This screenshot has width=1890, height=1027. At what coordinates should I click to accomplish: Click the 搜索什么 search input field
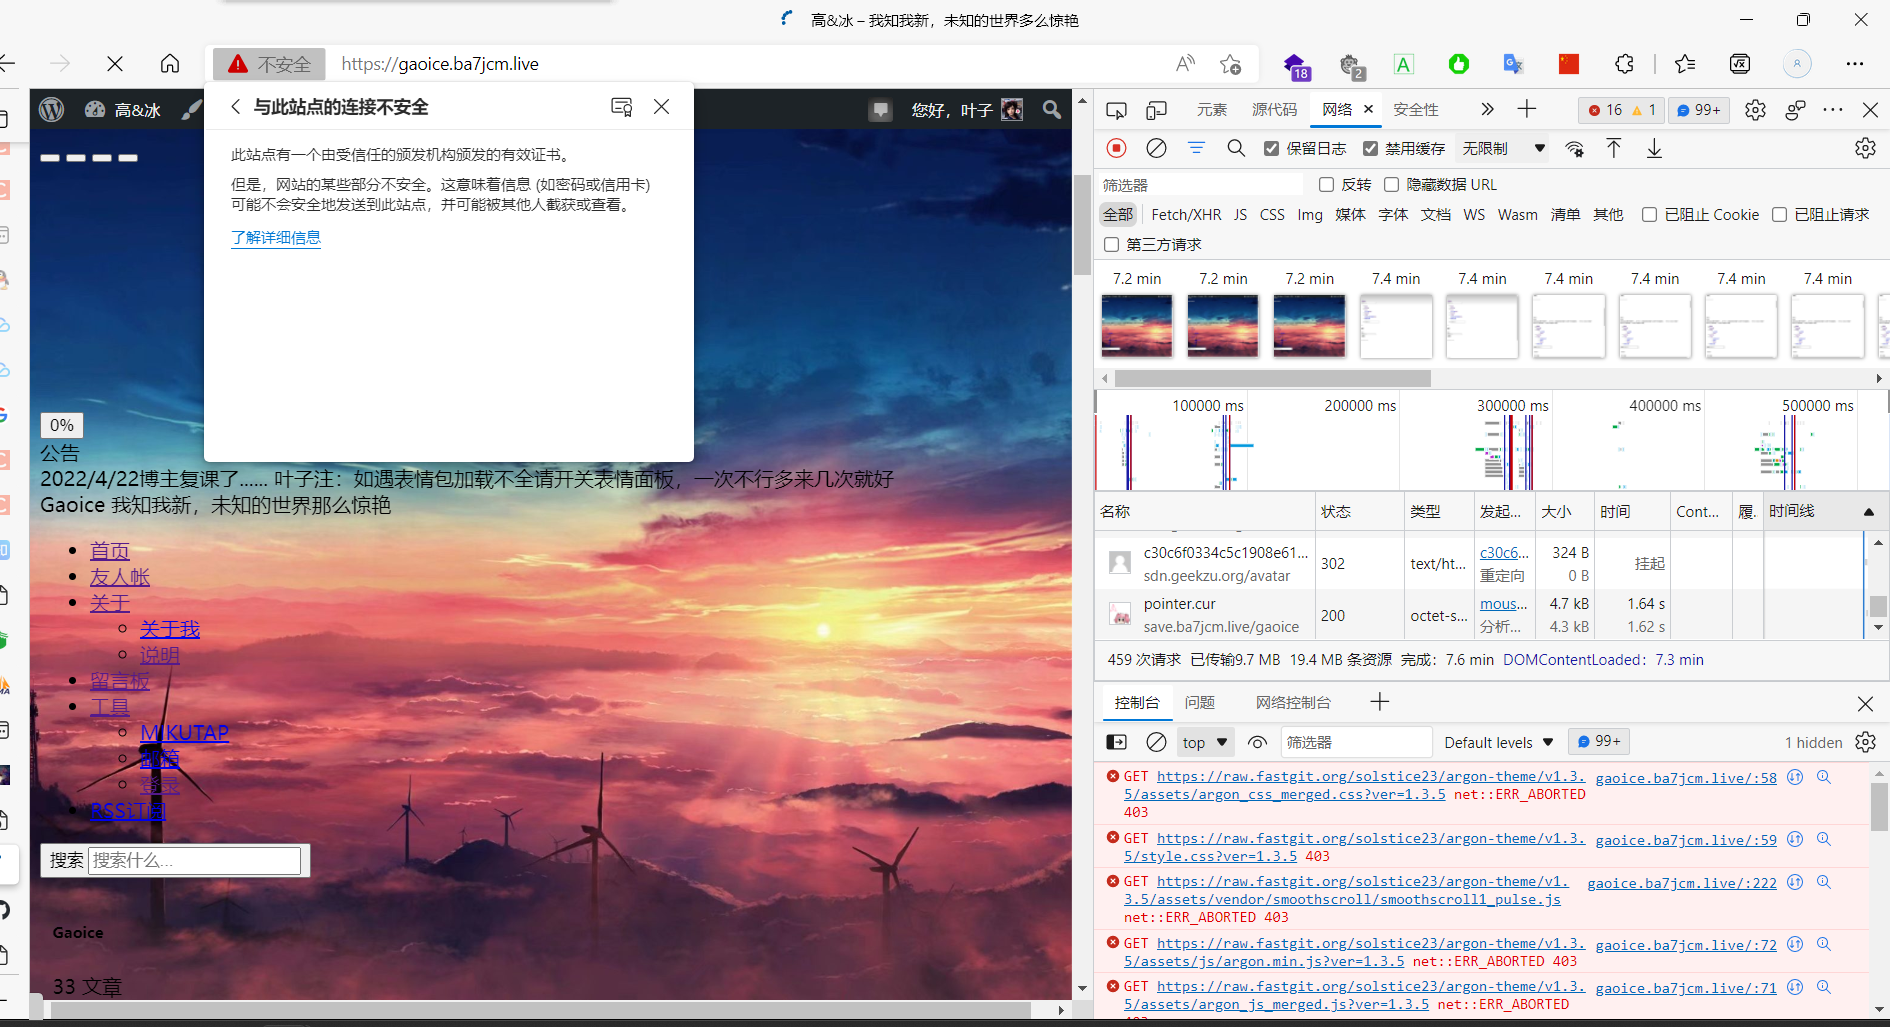pos(195,860)
